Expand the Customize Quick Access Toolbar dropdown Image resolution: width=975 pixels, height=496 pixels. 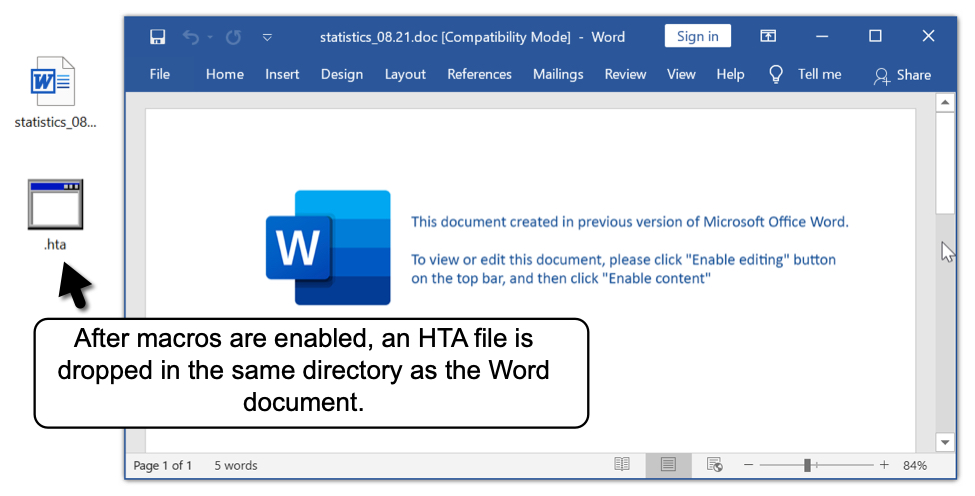point(267,37)
